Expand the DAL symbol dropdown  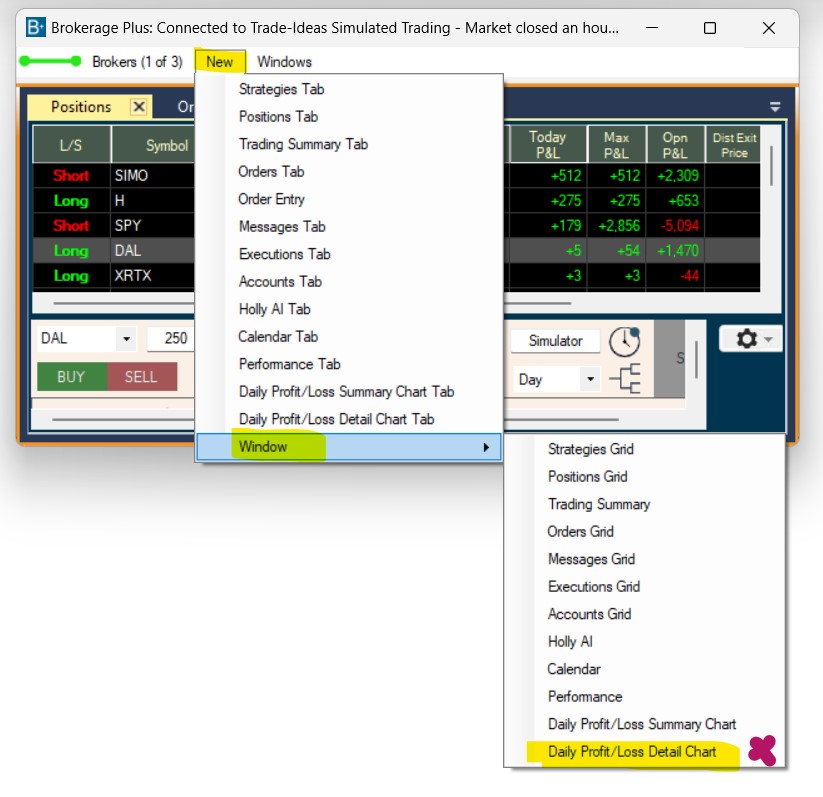coord(126,339)
